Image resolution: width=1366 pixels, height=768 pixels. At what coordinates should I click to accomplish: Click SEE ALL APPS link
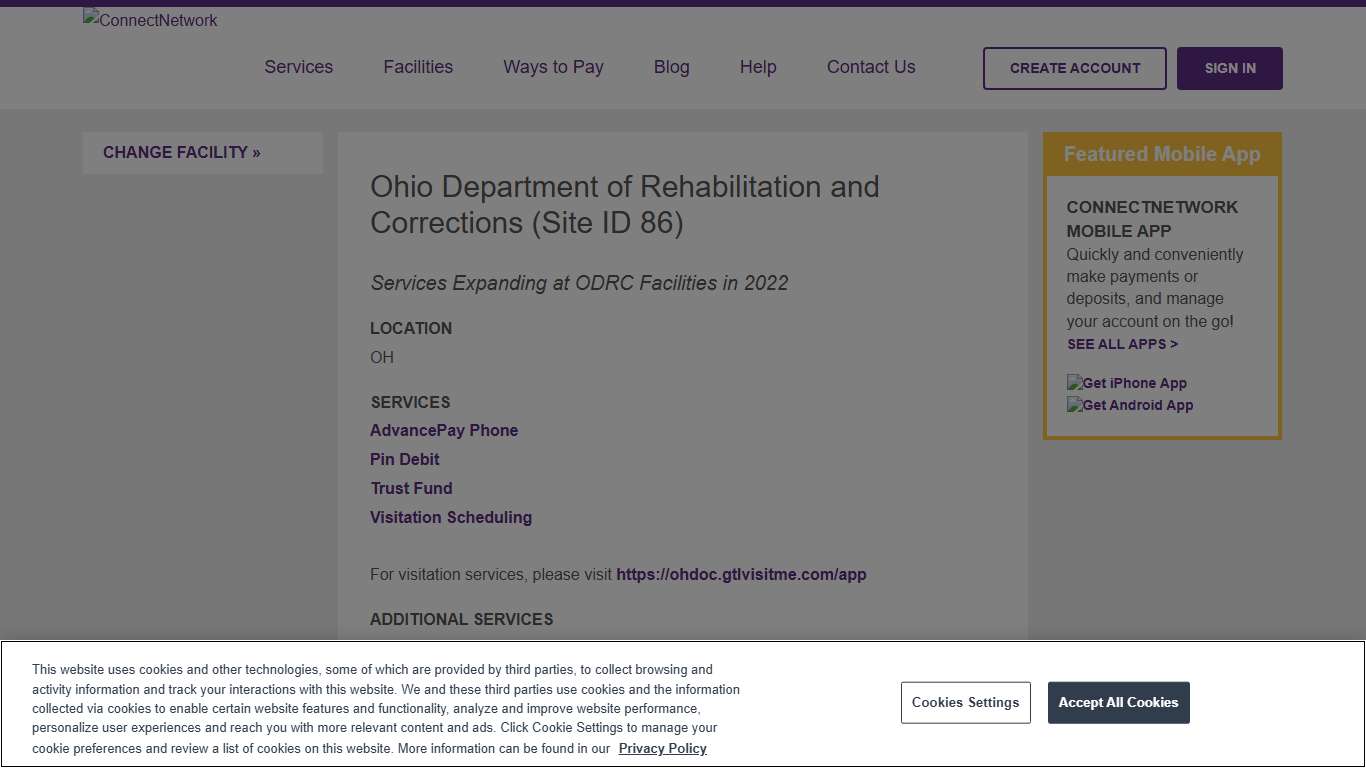point(1122,343)
